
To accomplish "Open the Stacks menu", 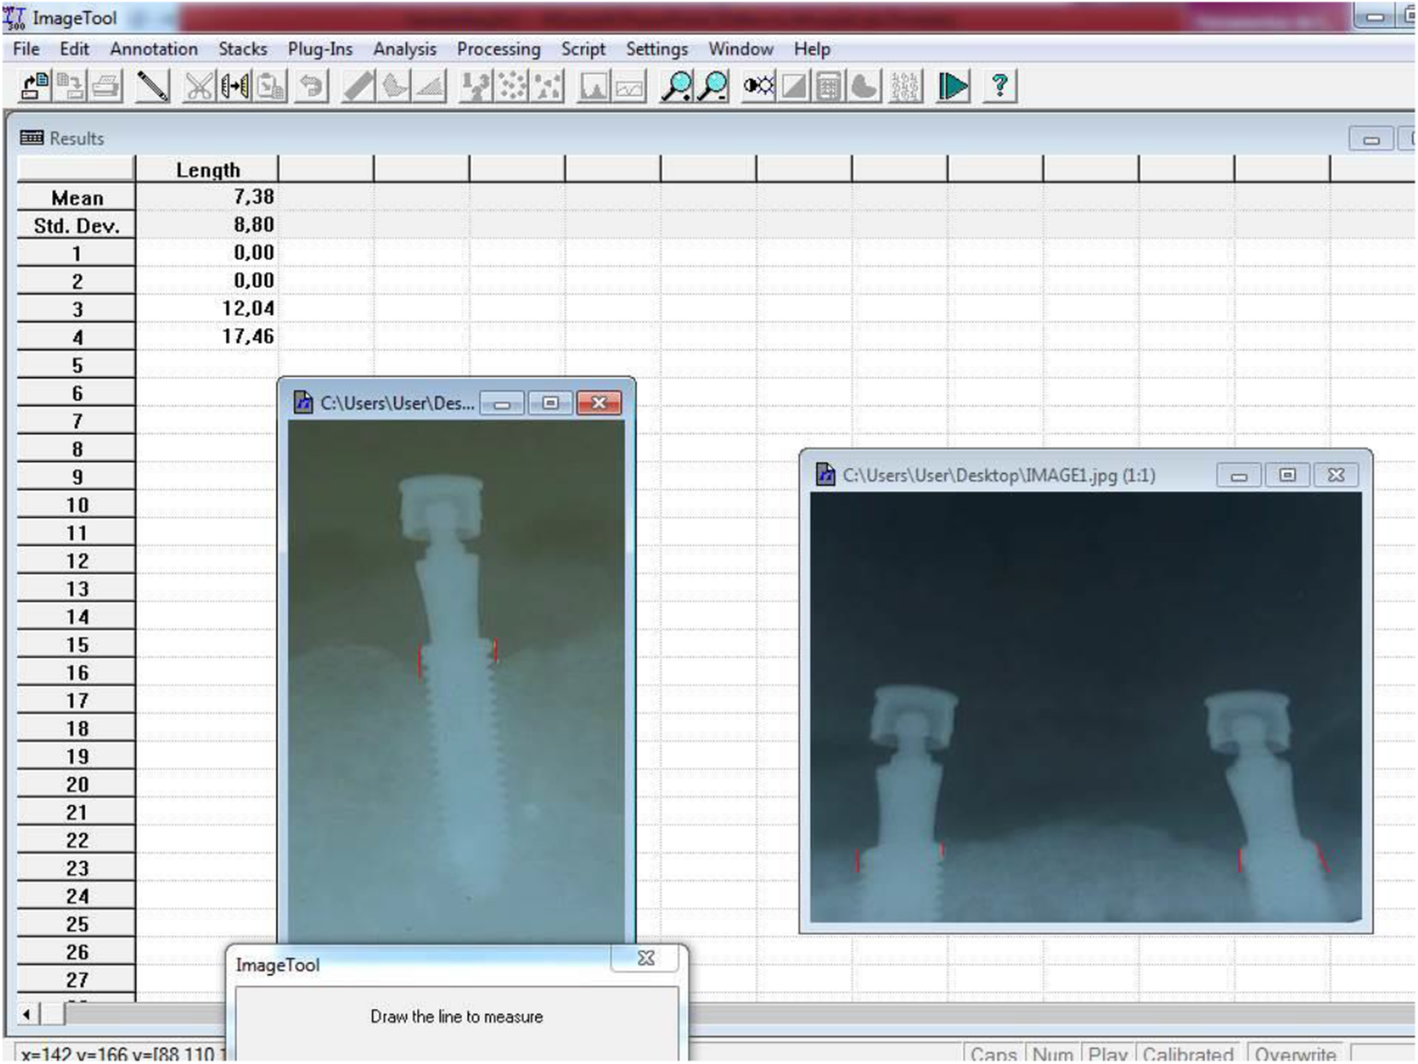I will (x=243, y=49).
